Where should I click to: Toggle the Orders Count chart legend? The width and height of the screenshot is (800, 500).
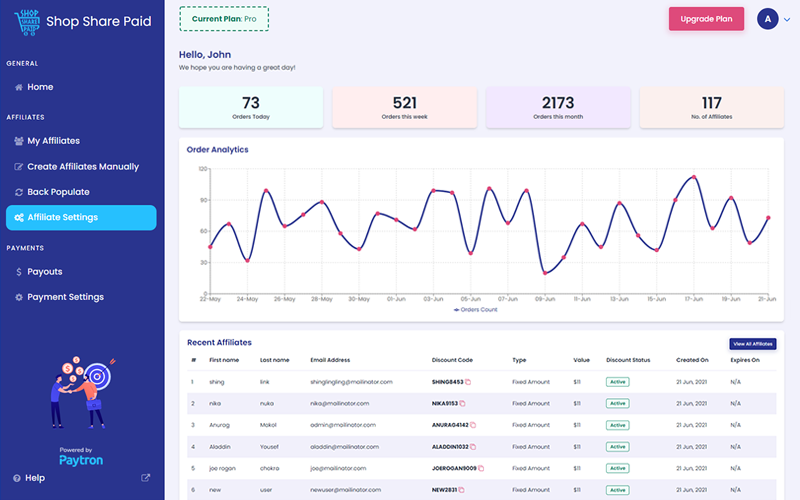click(x=475, y=310)
